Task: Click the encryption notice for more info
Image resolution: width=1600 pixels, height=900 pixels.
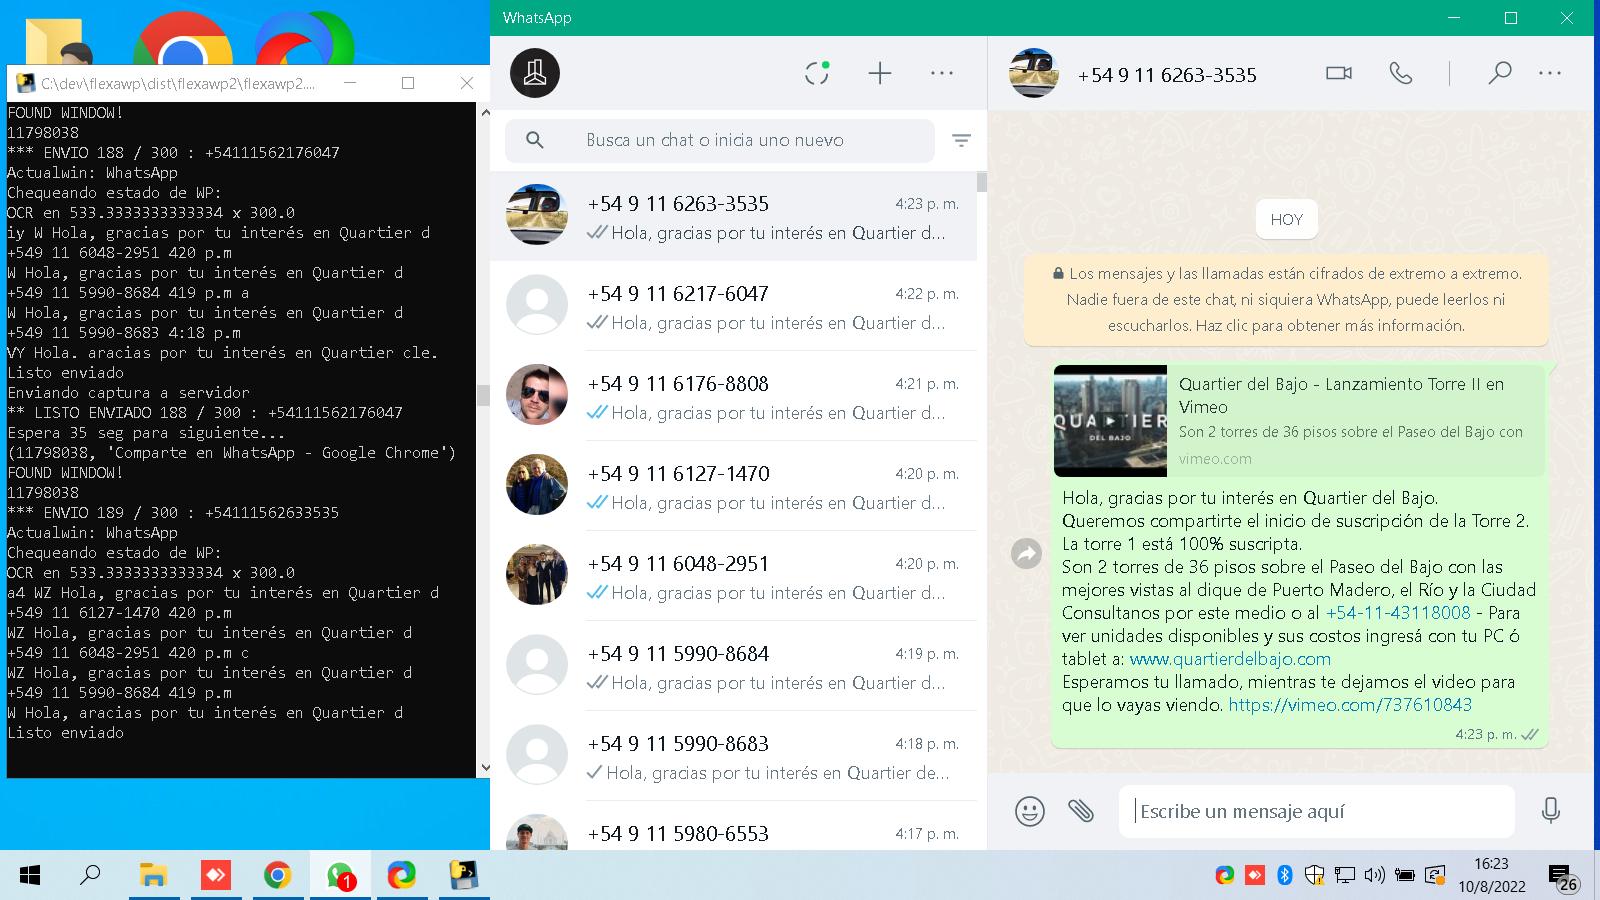Action: tap(1286, 300)
